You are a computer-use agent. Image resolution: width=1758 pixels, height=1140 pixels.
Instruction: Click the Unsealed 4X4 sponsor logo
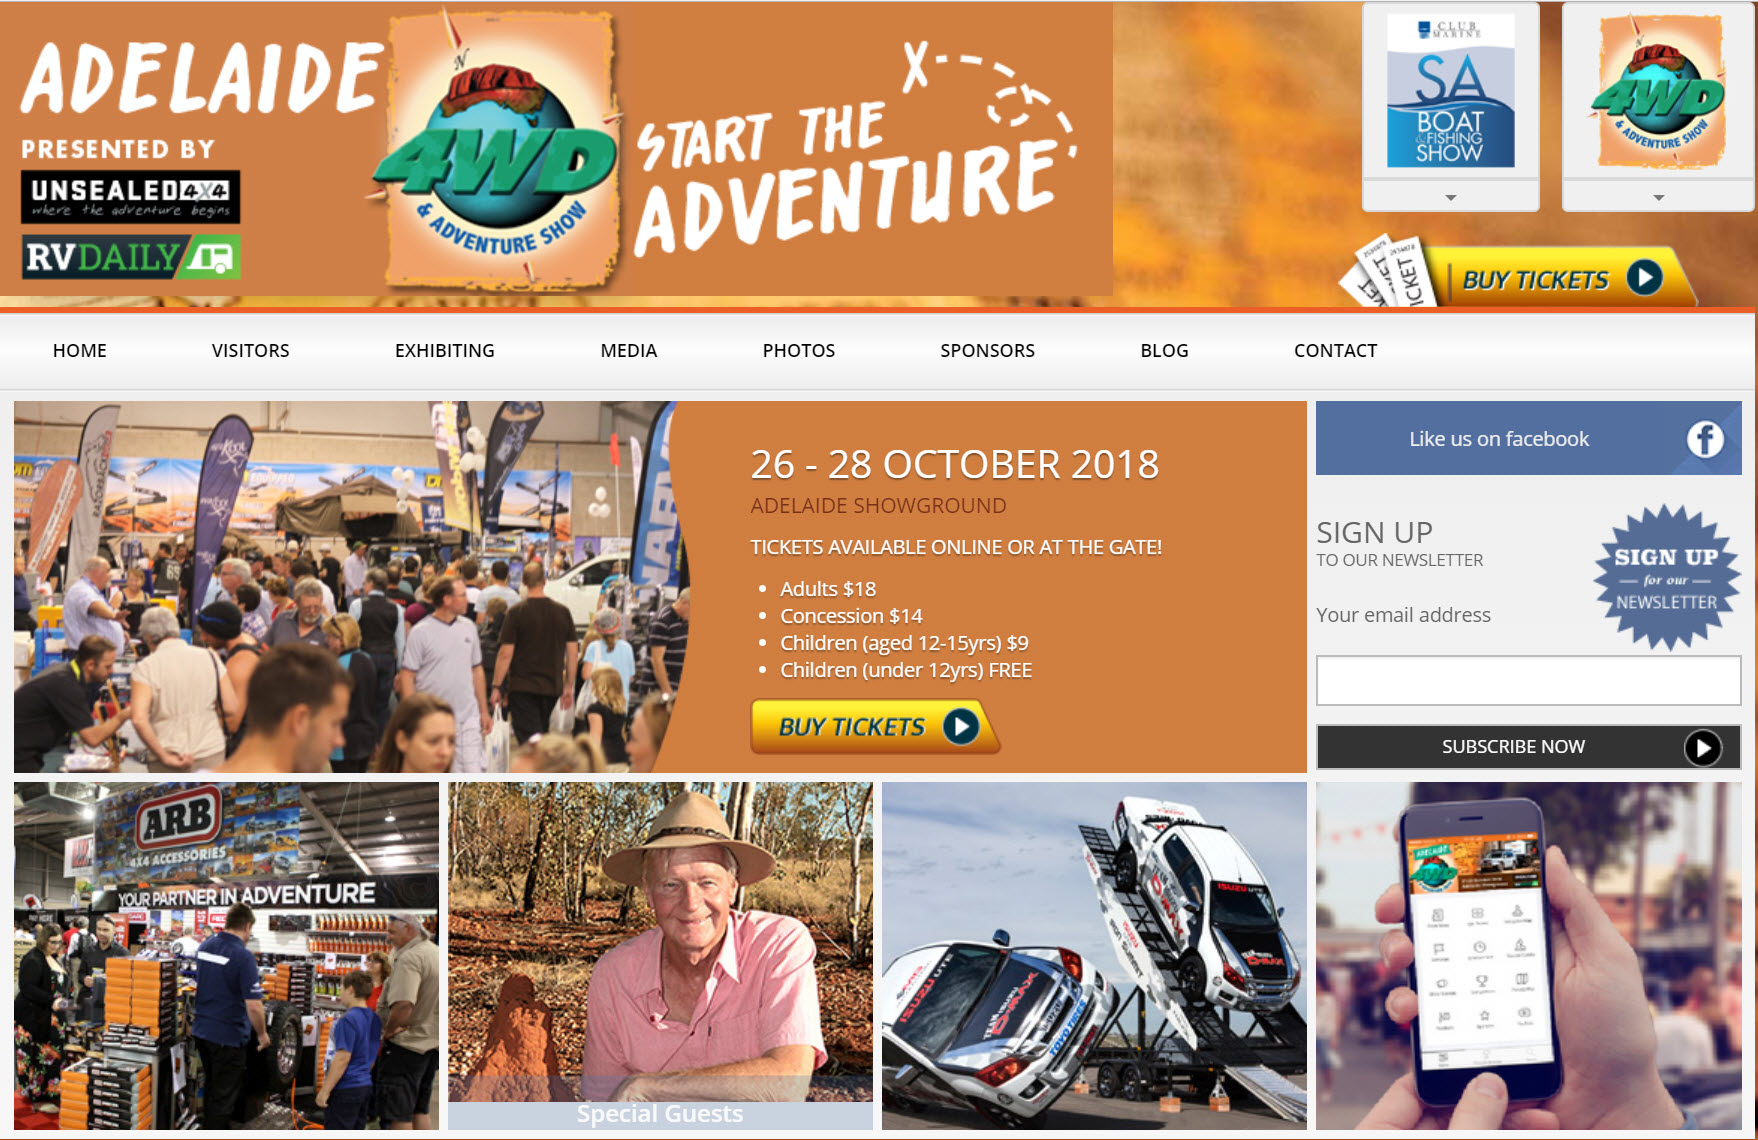pos(130,197)
